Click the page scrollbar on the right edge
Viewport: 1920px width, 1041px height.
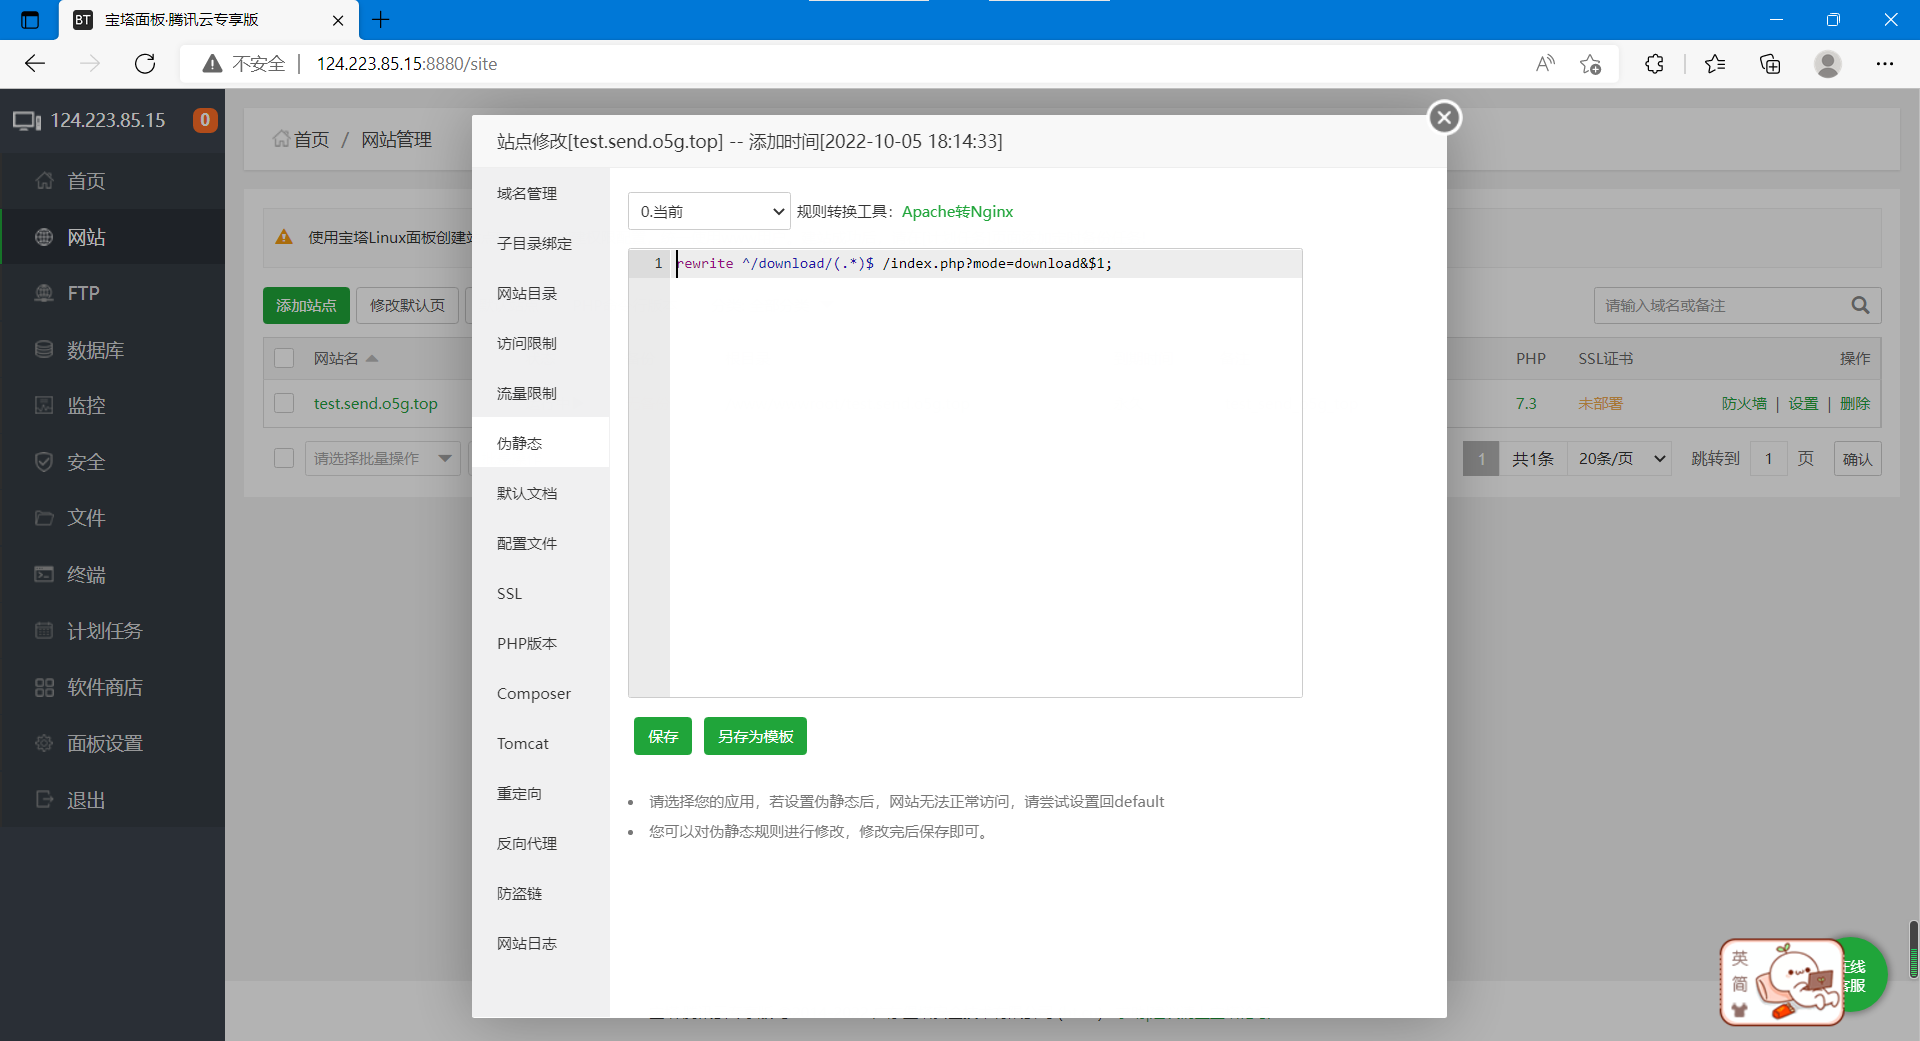[1913, 950]
